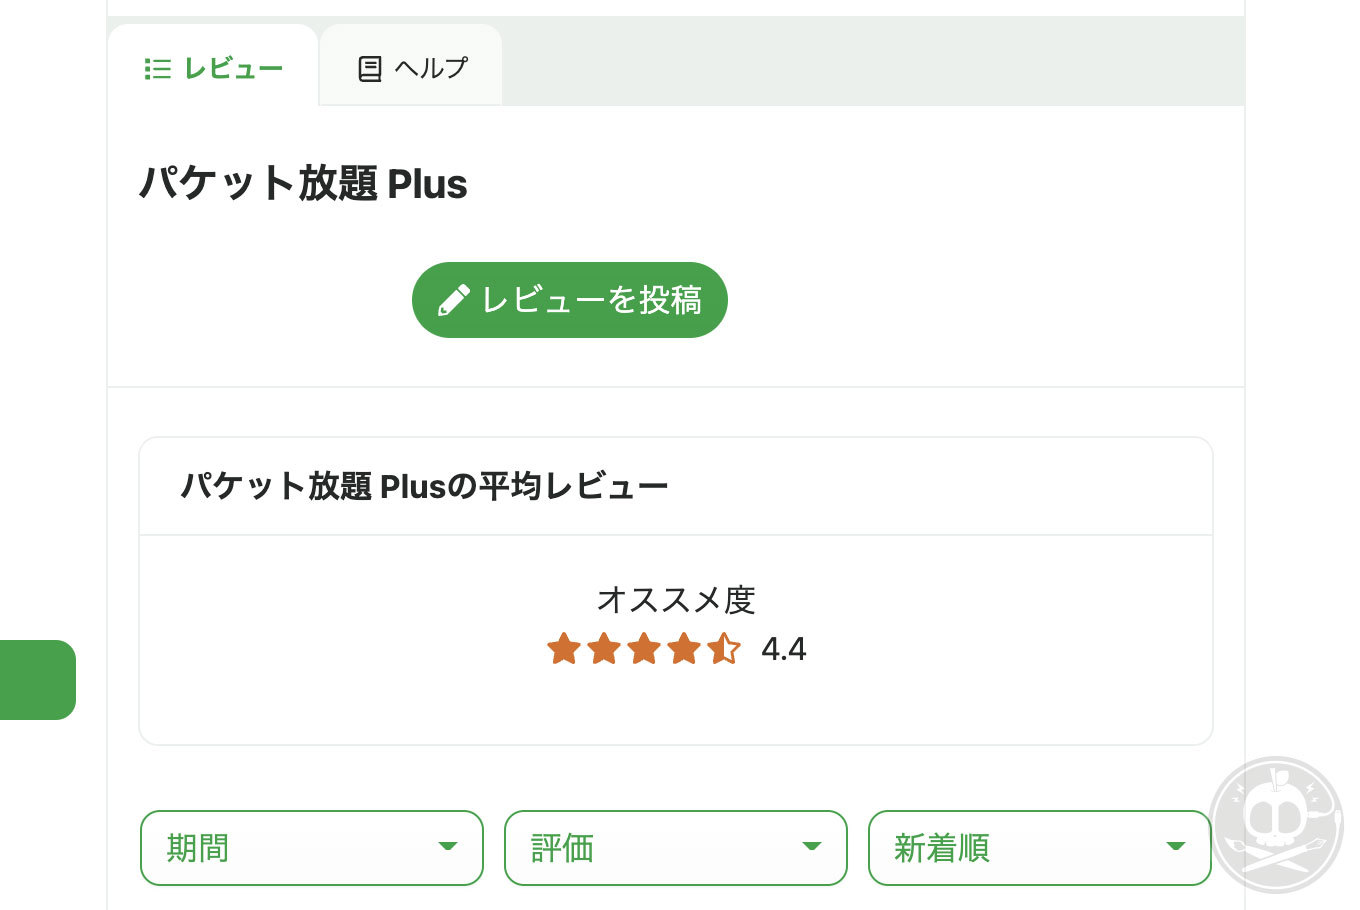Click the book icon on the ヘルプ tab

tap(370, 69)
